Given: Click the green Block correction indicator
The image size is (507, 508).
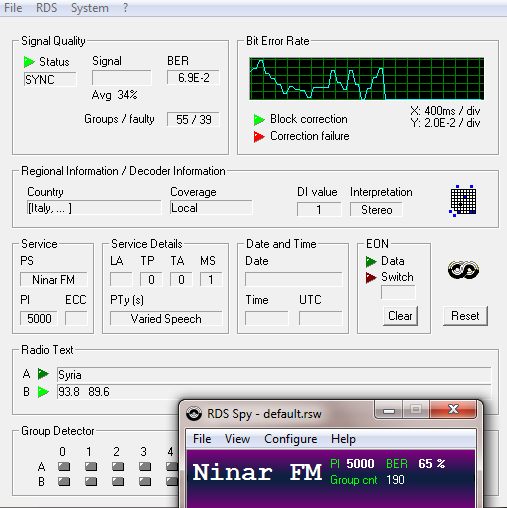Looking at the screenshot, I should click(259, 119).
